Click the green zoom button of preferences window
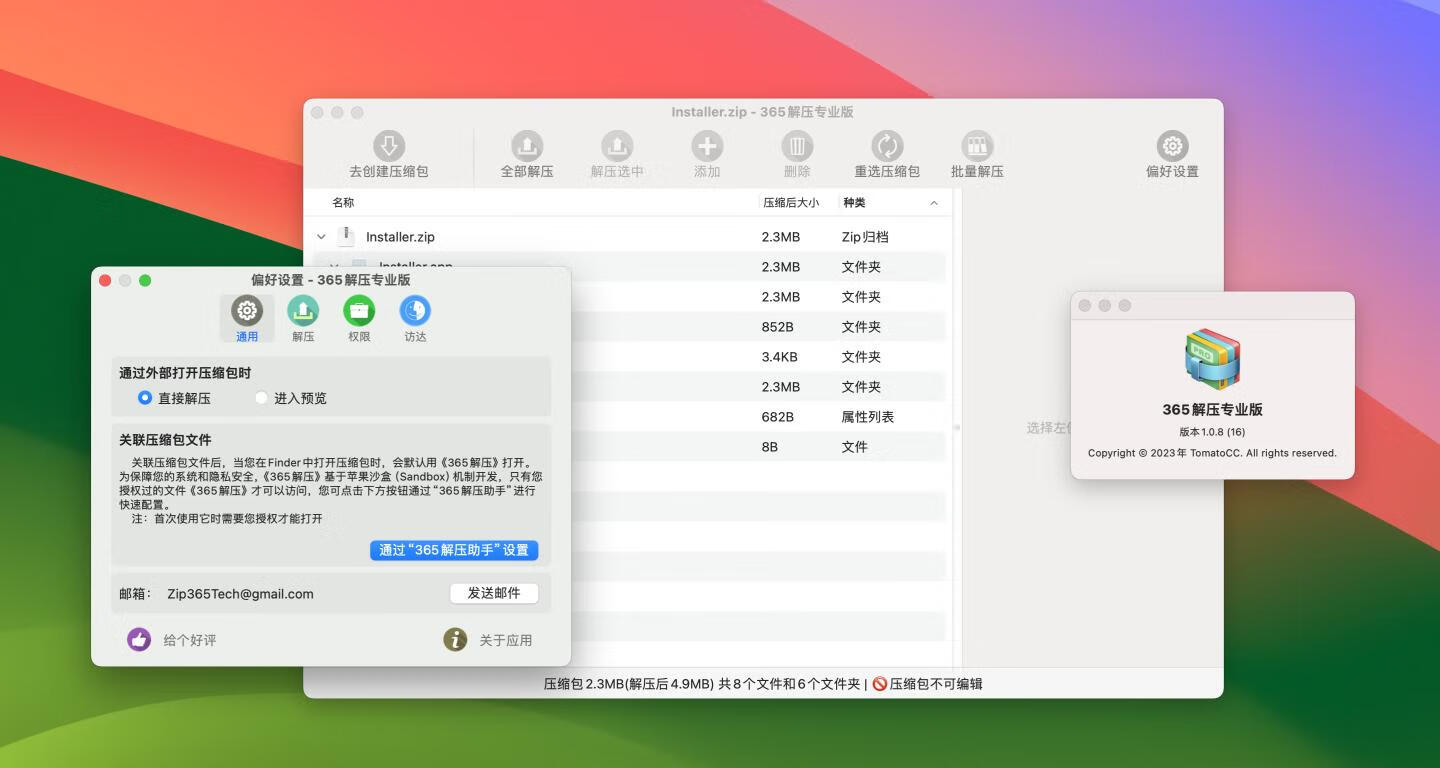 pos(145,280)
